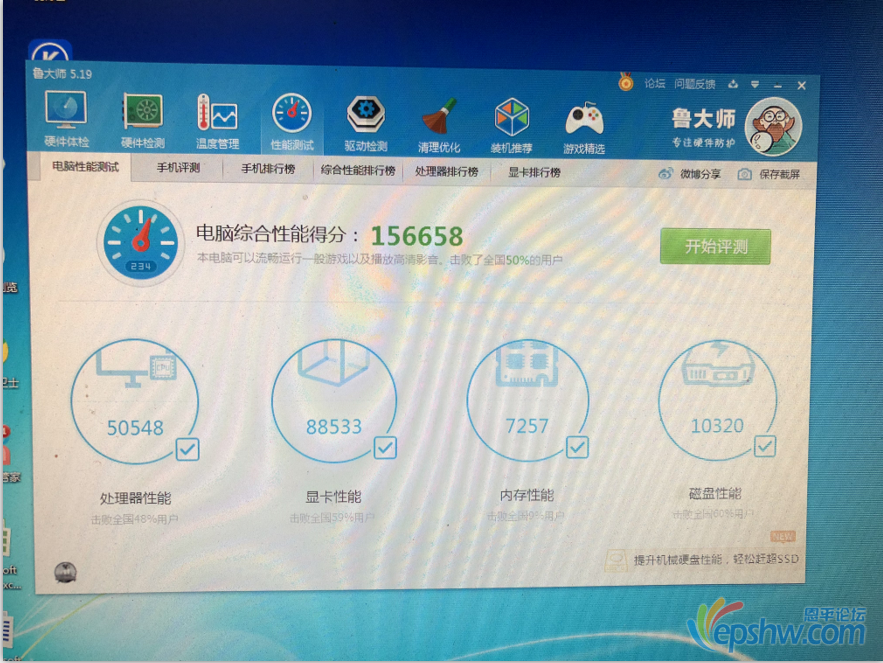Screen dimensions: 883x663
Task: Uncheck the 显卡性能 test checkbox
Action: (385, 448)
